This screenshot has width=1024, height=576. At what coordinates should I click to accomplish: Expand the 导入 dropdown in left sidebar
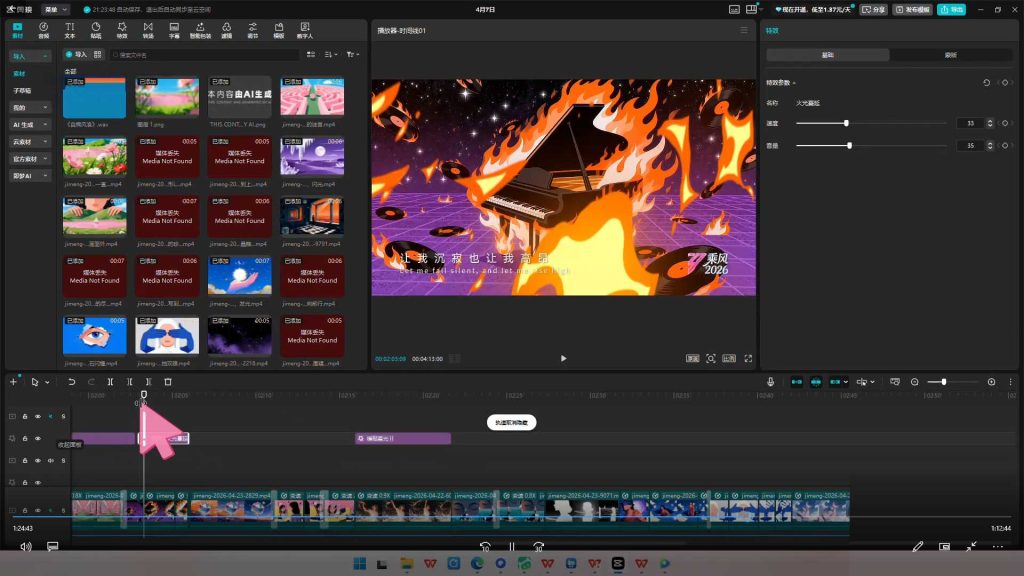tap(29, 56)
